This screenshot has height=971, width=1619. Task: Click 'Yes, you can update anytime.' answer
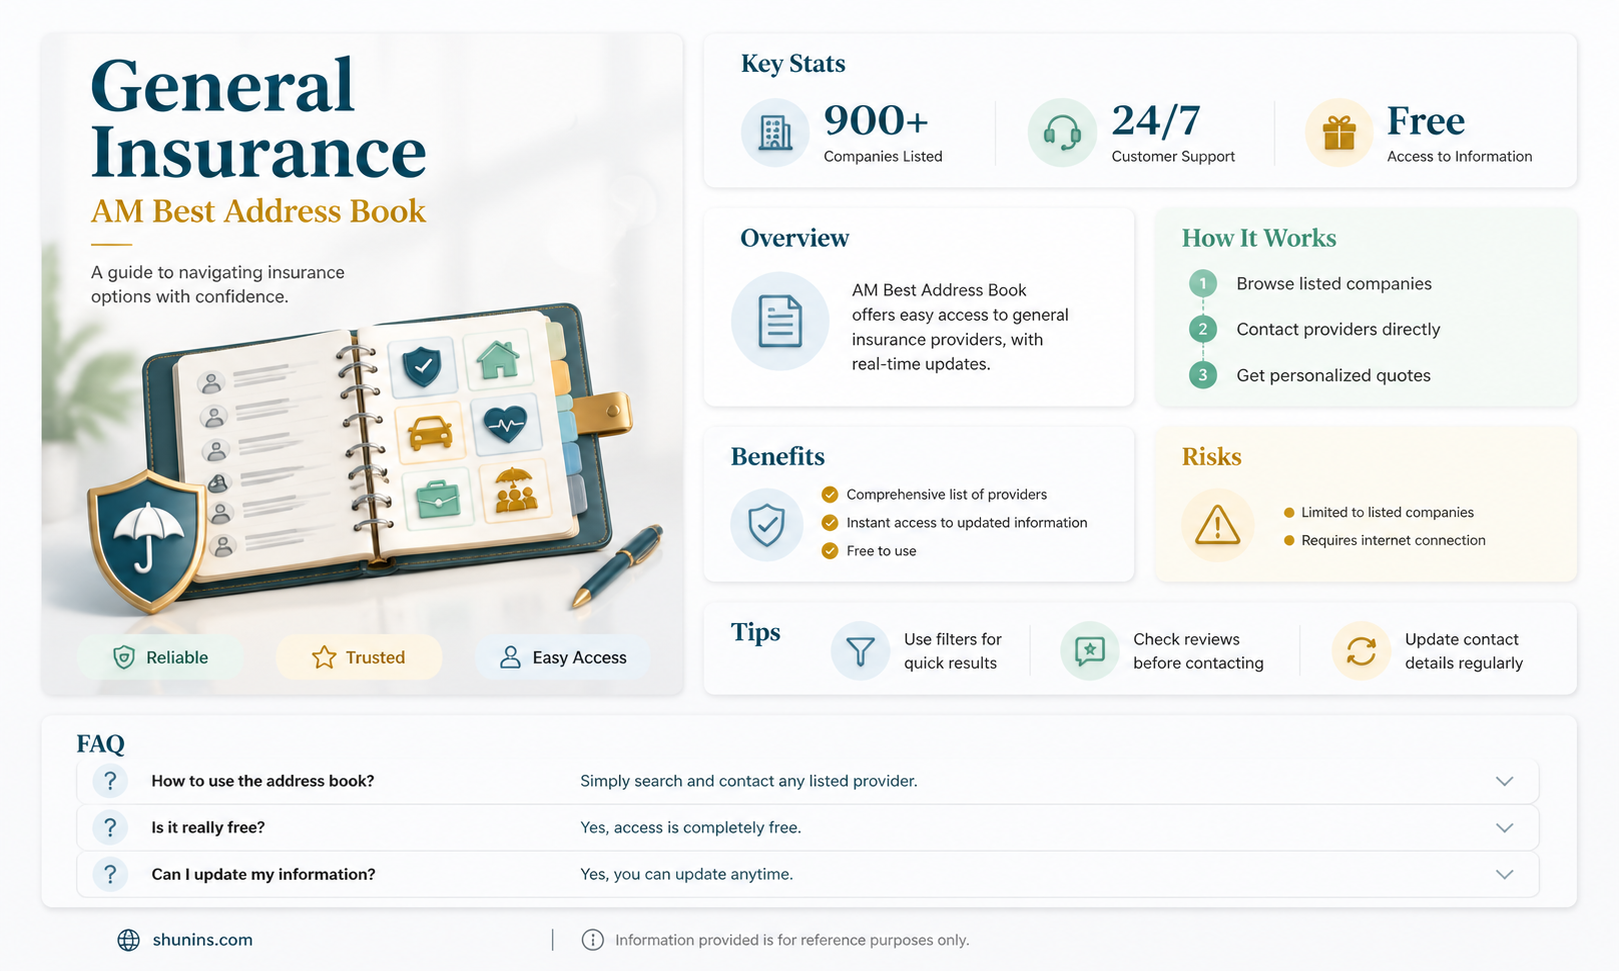687,874
